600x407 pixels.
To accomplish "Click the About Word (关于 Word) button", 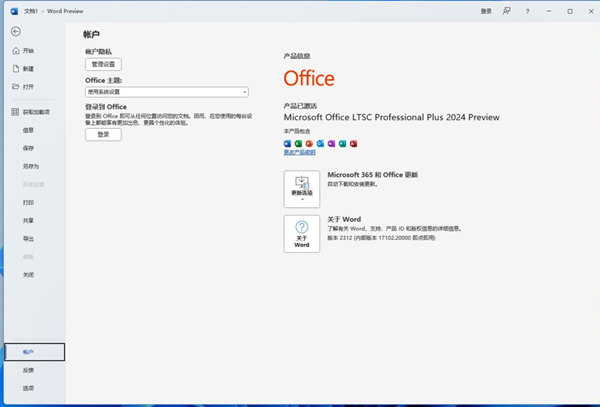I will 302,234.
